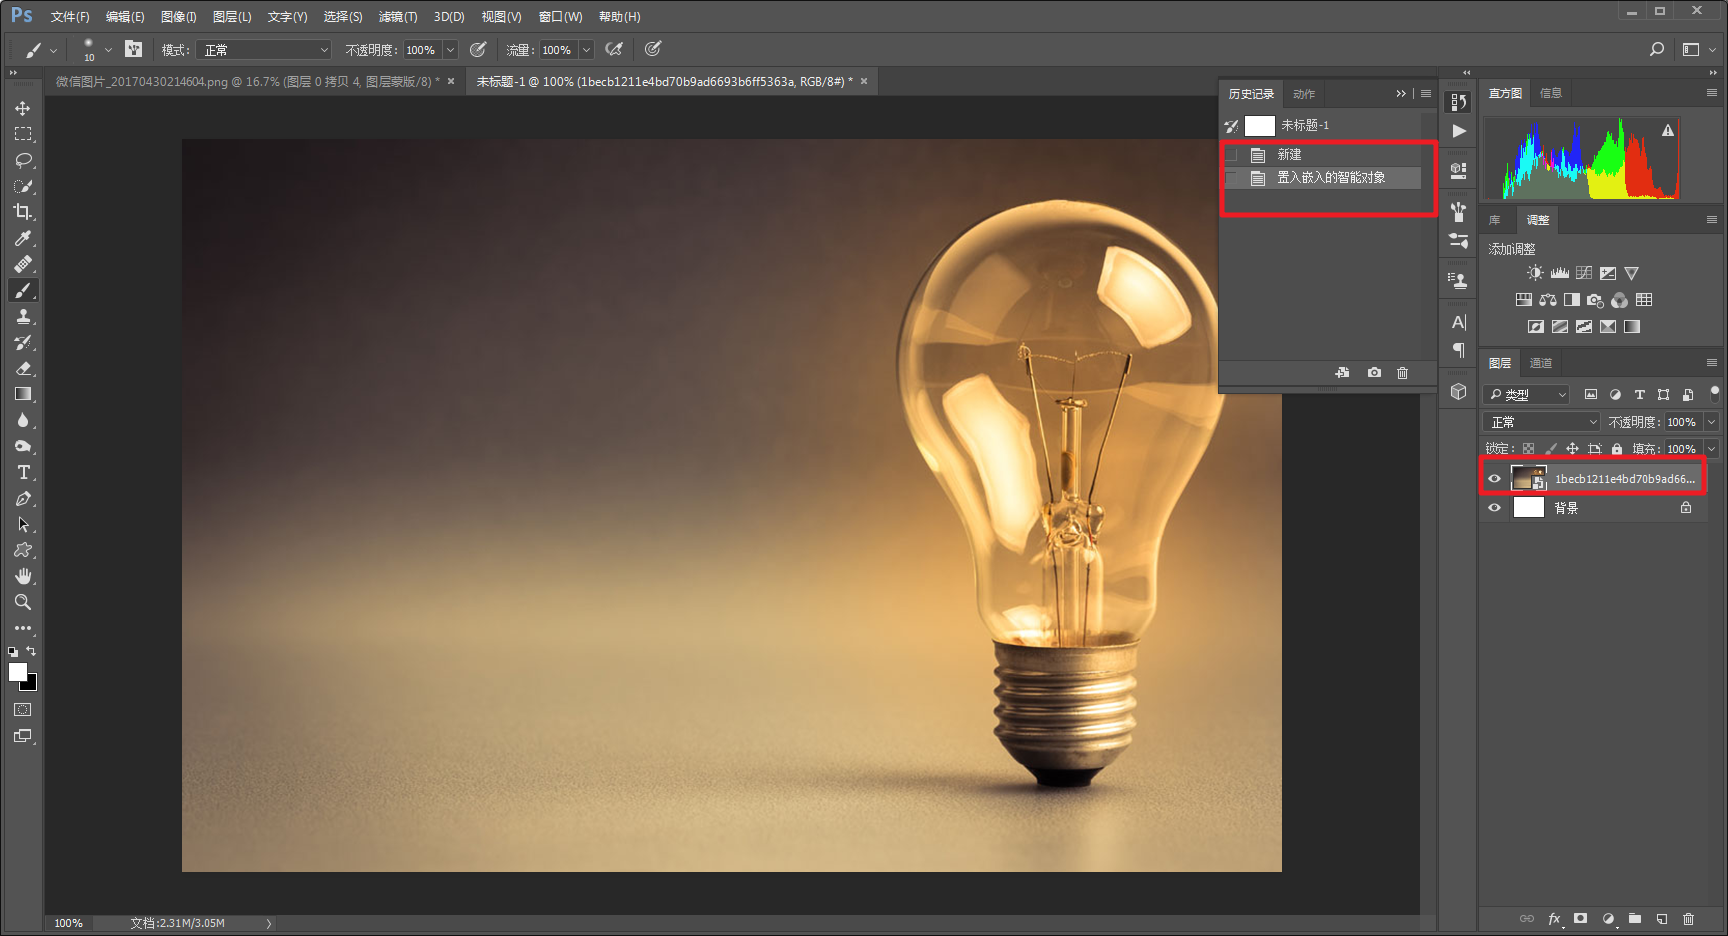This screenshot has height=936, width=1728.
Task: Pick the Lasso tool
Action: coord(23,160)
